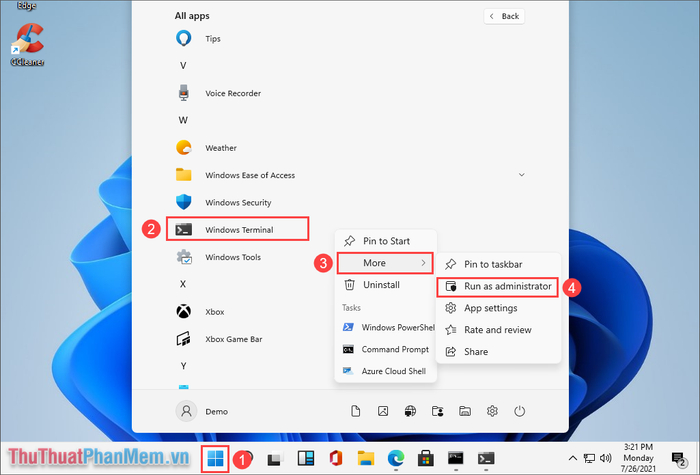Select the CCleaner desktop shortcut
Image resolution: width=700 pixels, height=475 pixels.
tap(28, 45)
